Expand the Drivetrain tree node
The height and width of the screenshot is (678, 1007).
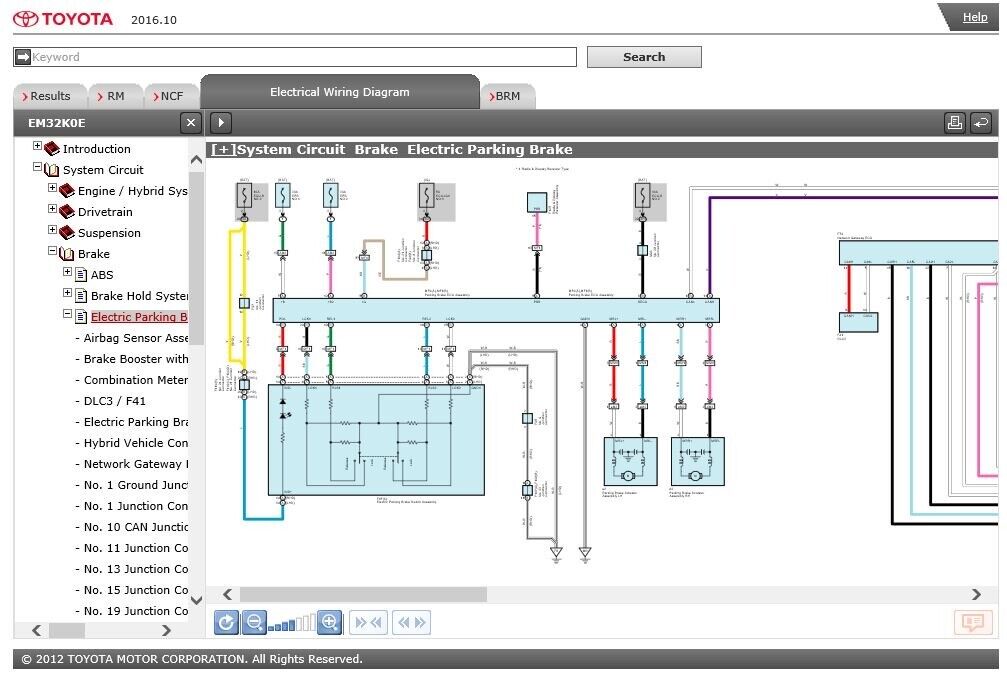click(x=53, y=210)
